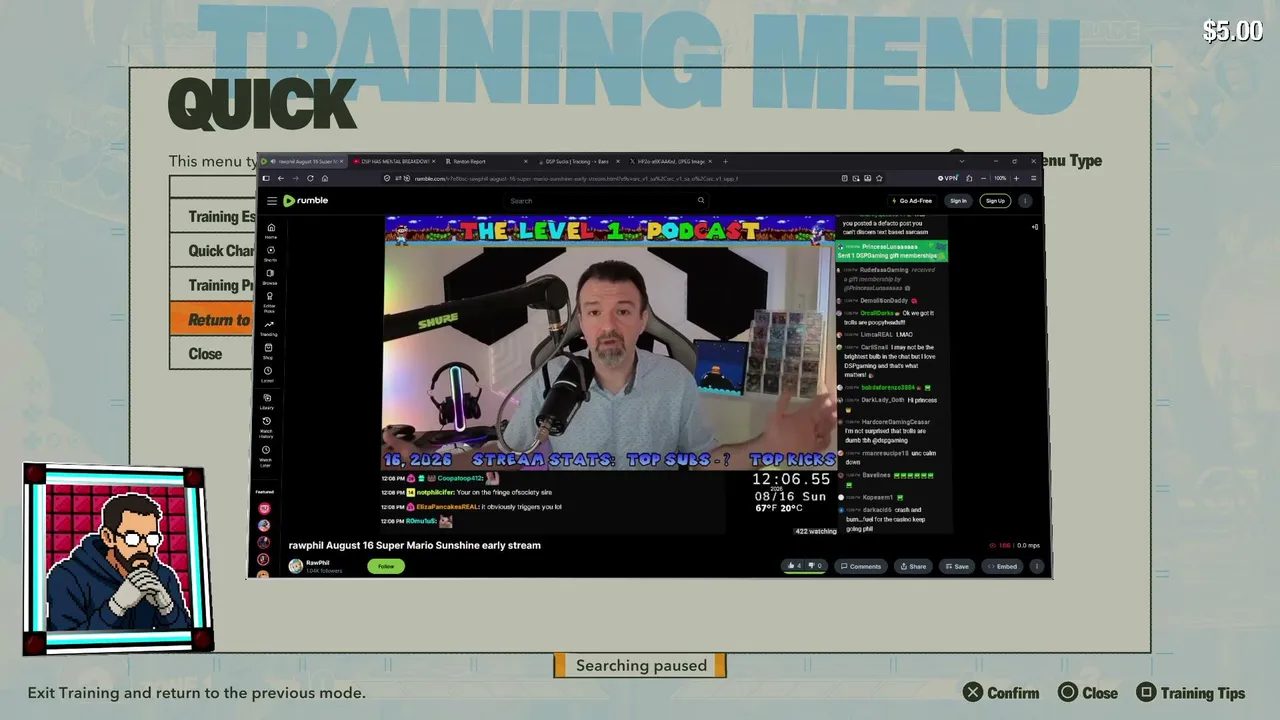Select the Quick Char option in Training Menu
1280x720 pixels.
(212, 251)
